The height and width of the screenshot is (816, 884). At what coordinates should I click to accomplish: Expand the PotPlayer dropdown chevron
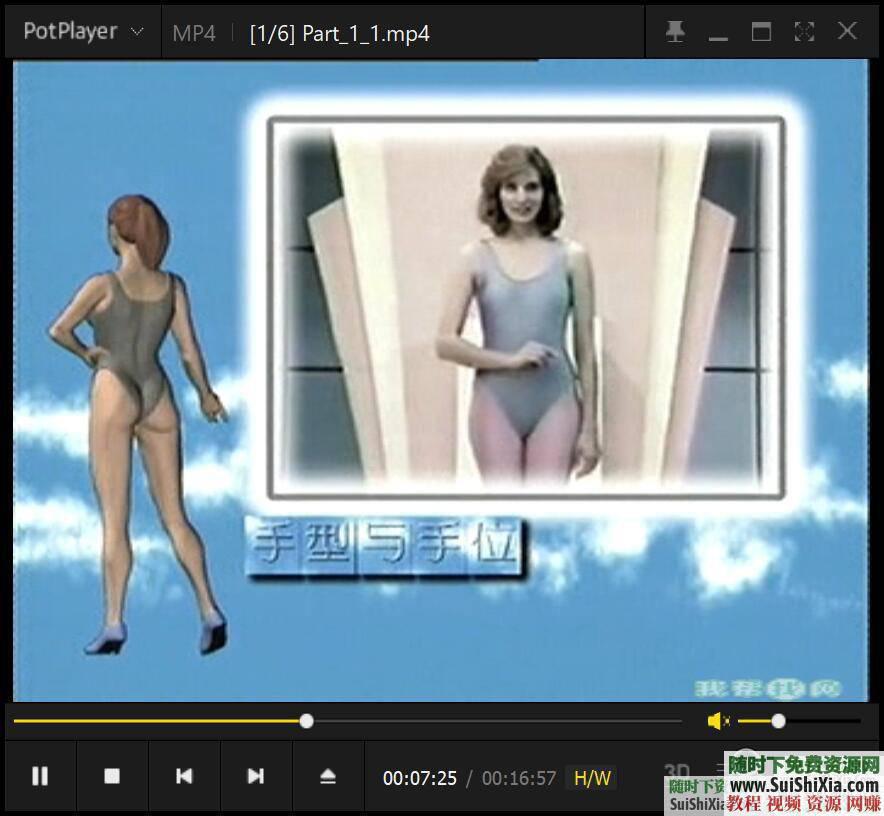135,31
